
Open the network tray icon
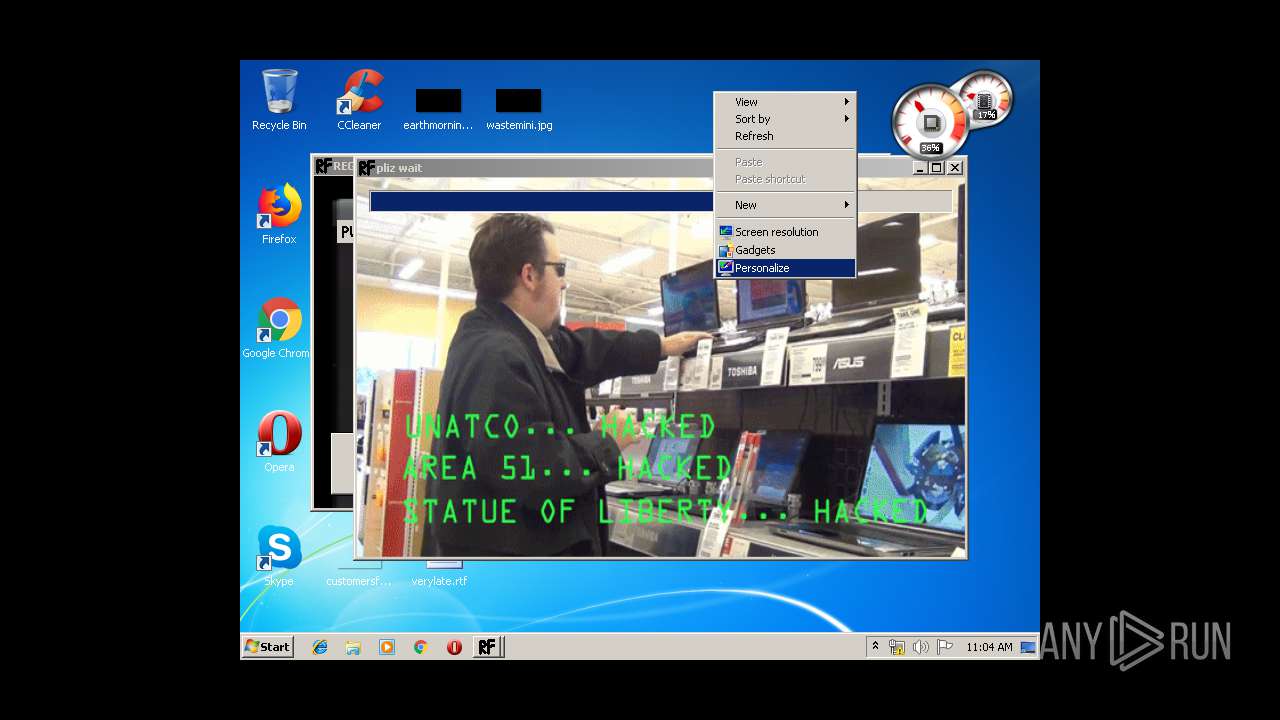897,647
